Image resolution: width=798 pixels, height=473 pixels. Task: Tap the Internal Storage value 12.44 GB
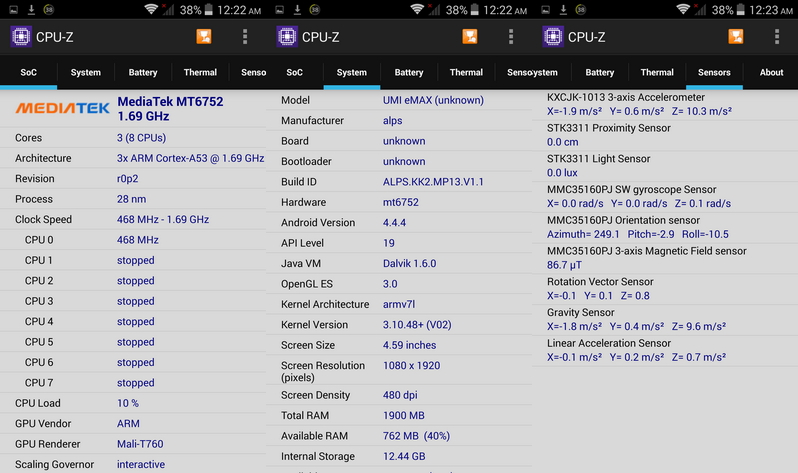pyautogui.click(x=404, y=456)
